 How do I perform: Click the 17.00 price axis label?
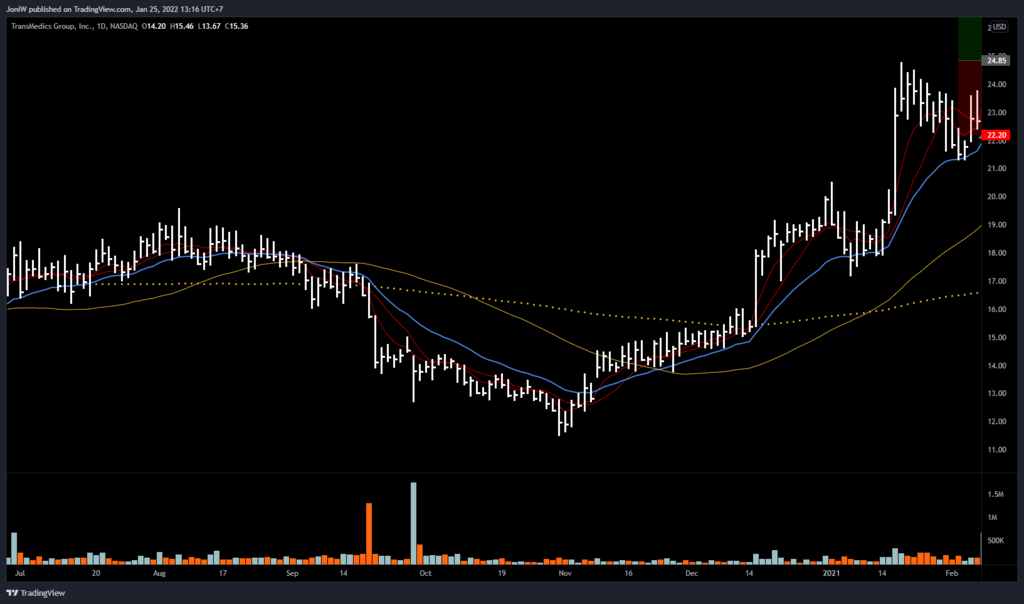tap(995, 282)
